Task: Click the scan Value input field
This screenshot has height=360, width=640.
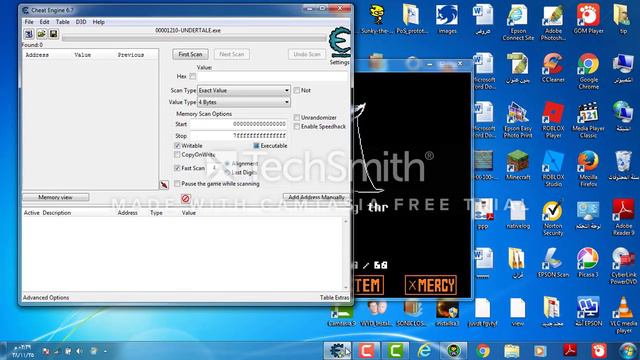Action: 272,76
